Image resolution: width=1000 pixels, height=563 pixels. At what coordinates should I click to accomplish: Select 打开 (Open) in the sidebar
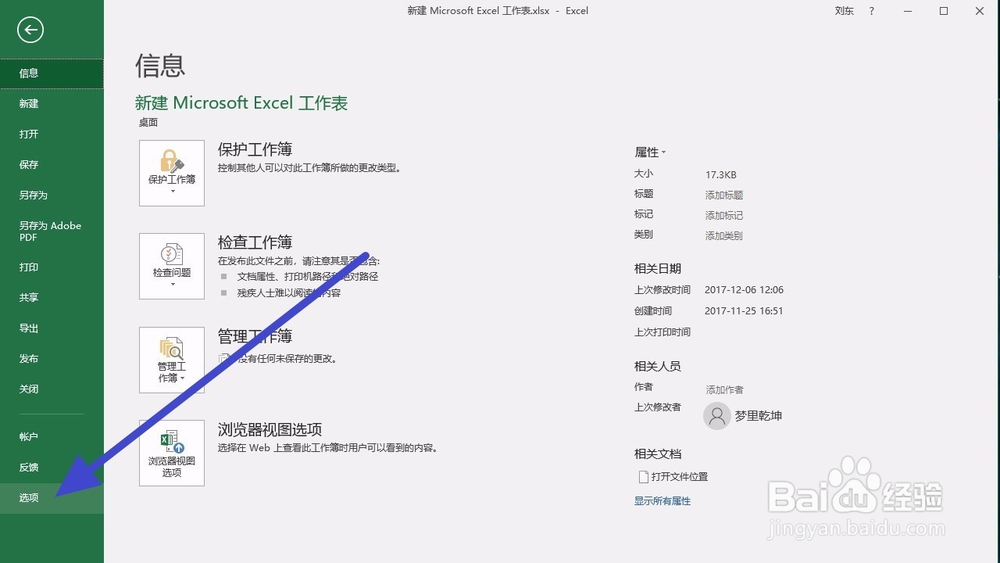[52, 134]
